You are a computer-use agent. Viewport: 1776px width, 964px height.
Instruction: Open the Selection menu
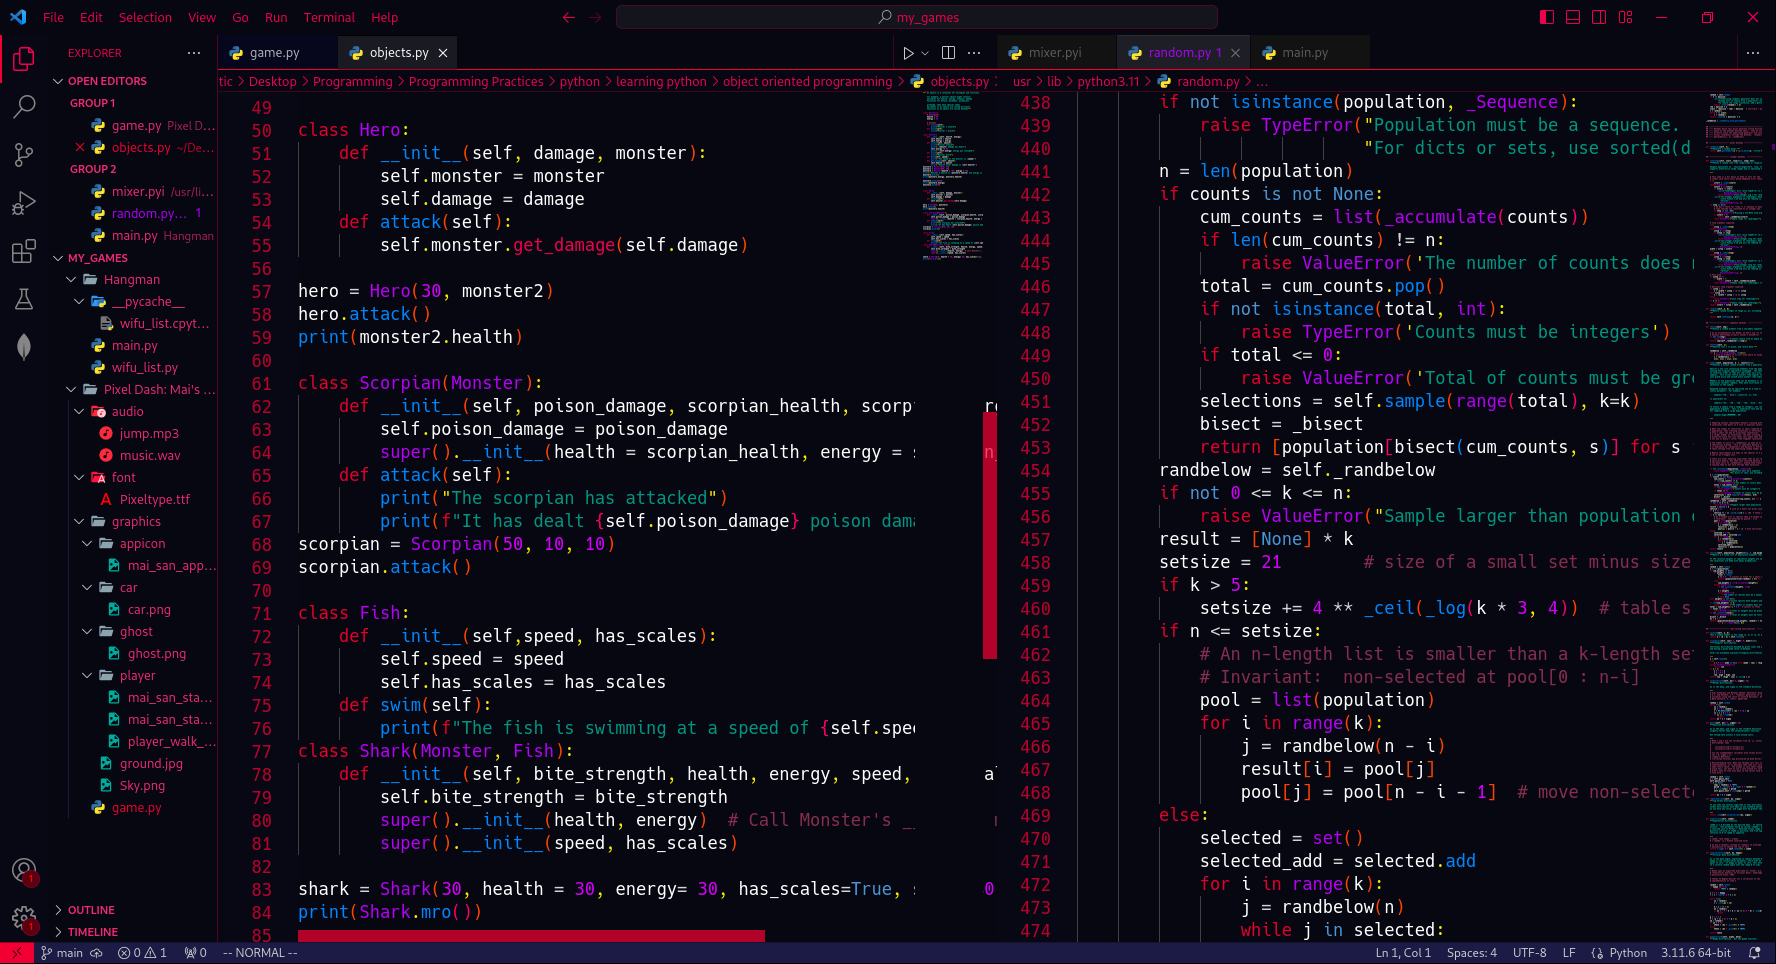[x=145, y=17]
